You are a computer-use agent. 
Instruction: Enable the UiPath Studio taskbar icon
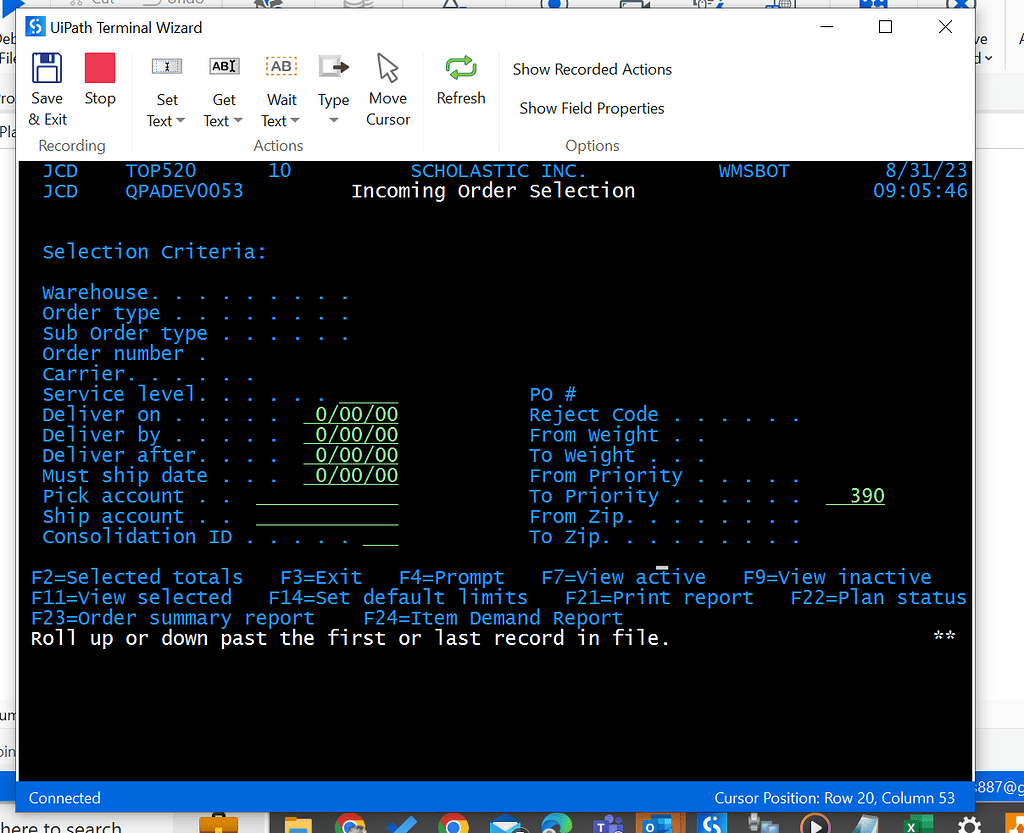[x=712, y=825]
